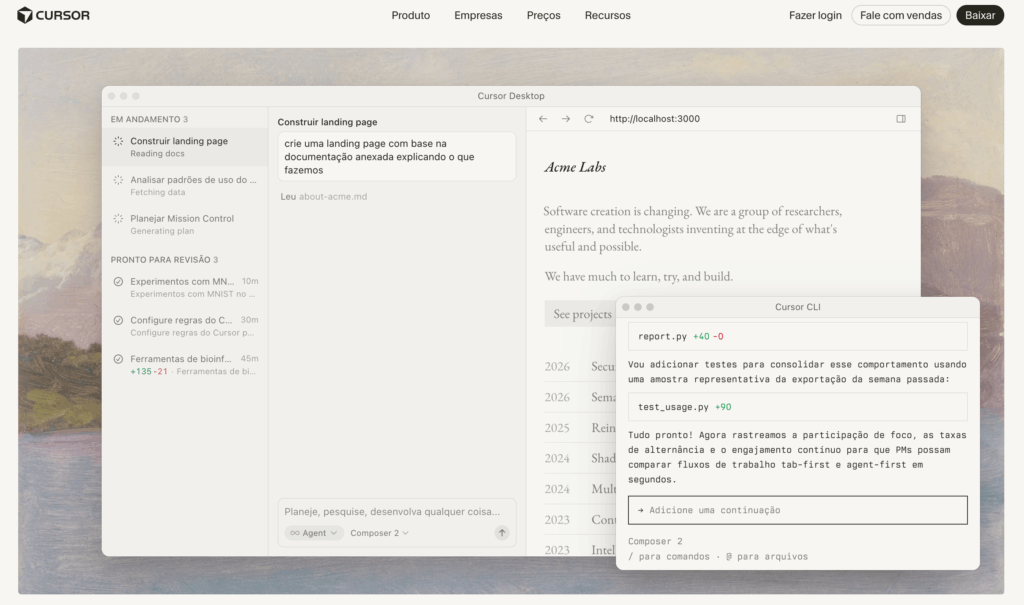Click check icon beside Experimentos com MN...

pyautogui.click(x=118, y=282)
